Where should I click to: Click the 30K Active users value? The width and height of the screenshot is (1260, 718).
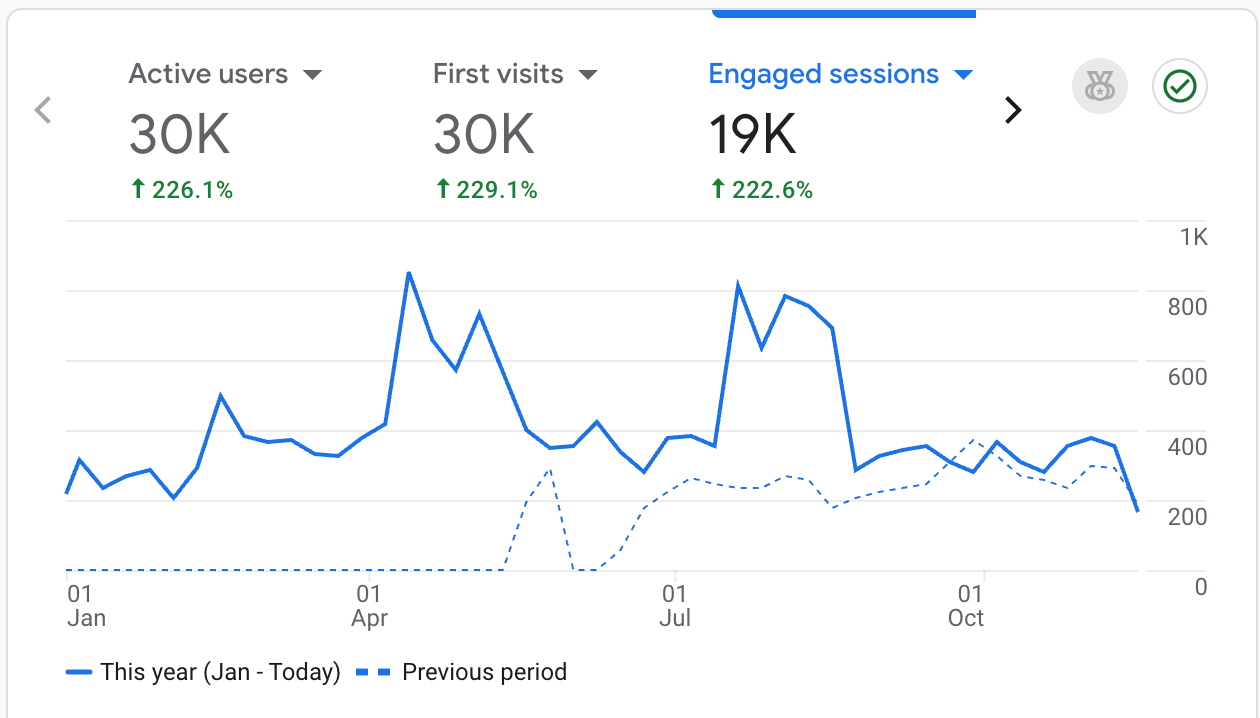[x=180, y=135]
